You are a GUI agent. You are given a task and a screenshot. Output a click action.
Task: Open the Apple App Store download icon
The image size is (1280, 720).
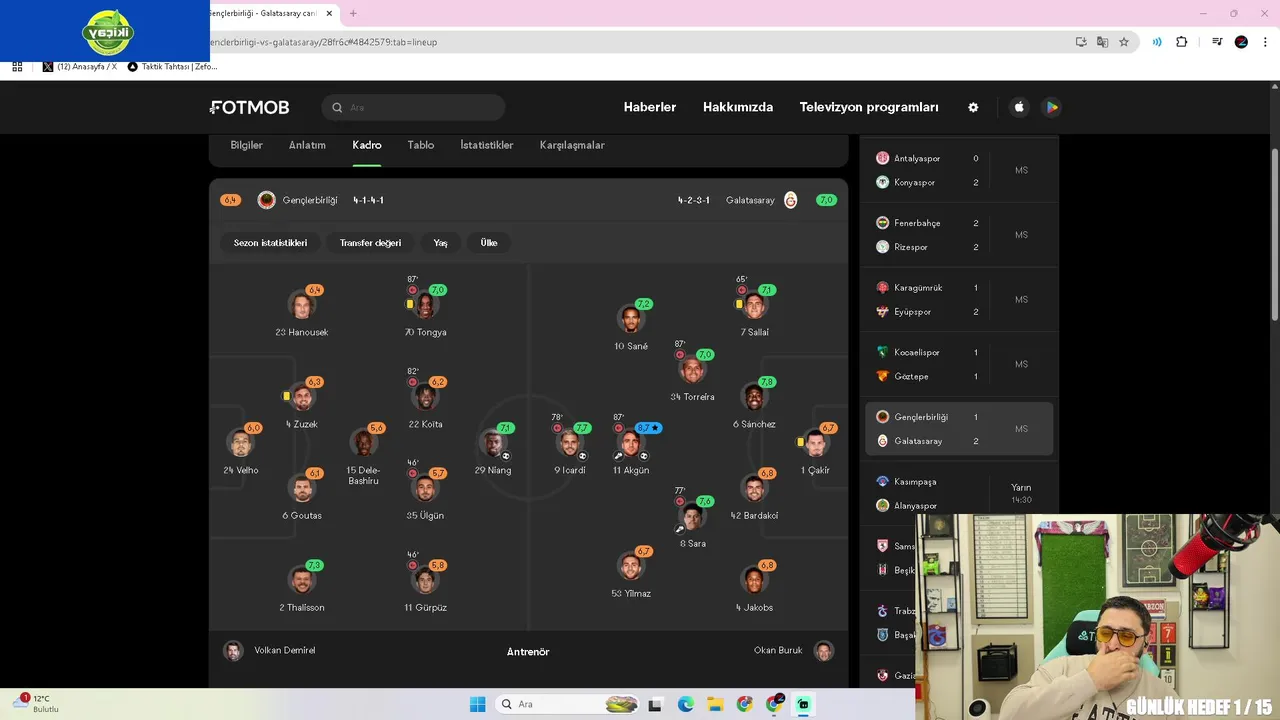[x=1019, y=107]
